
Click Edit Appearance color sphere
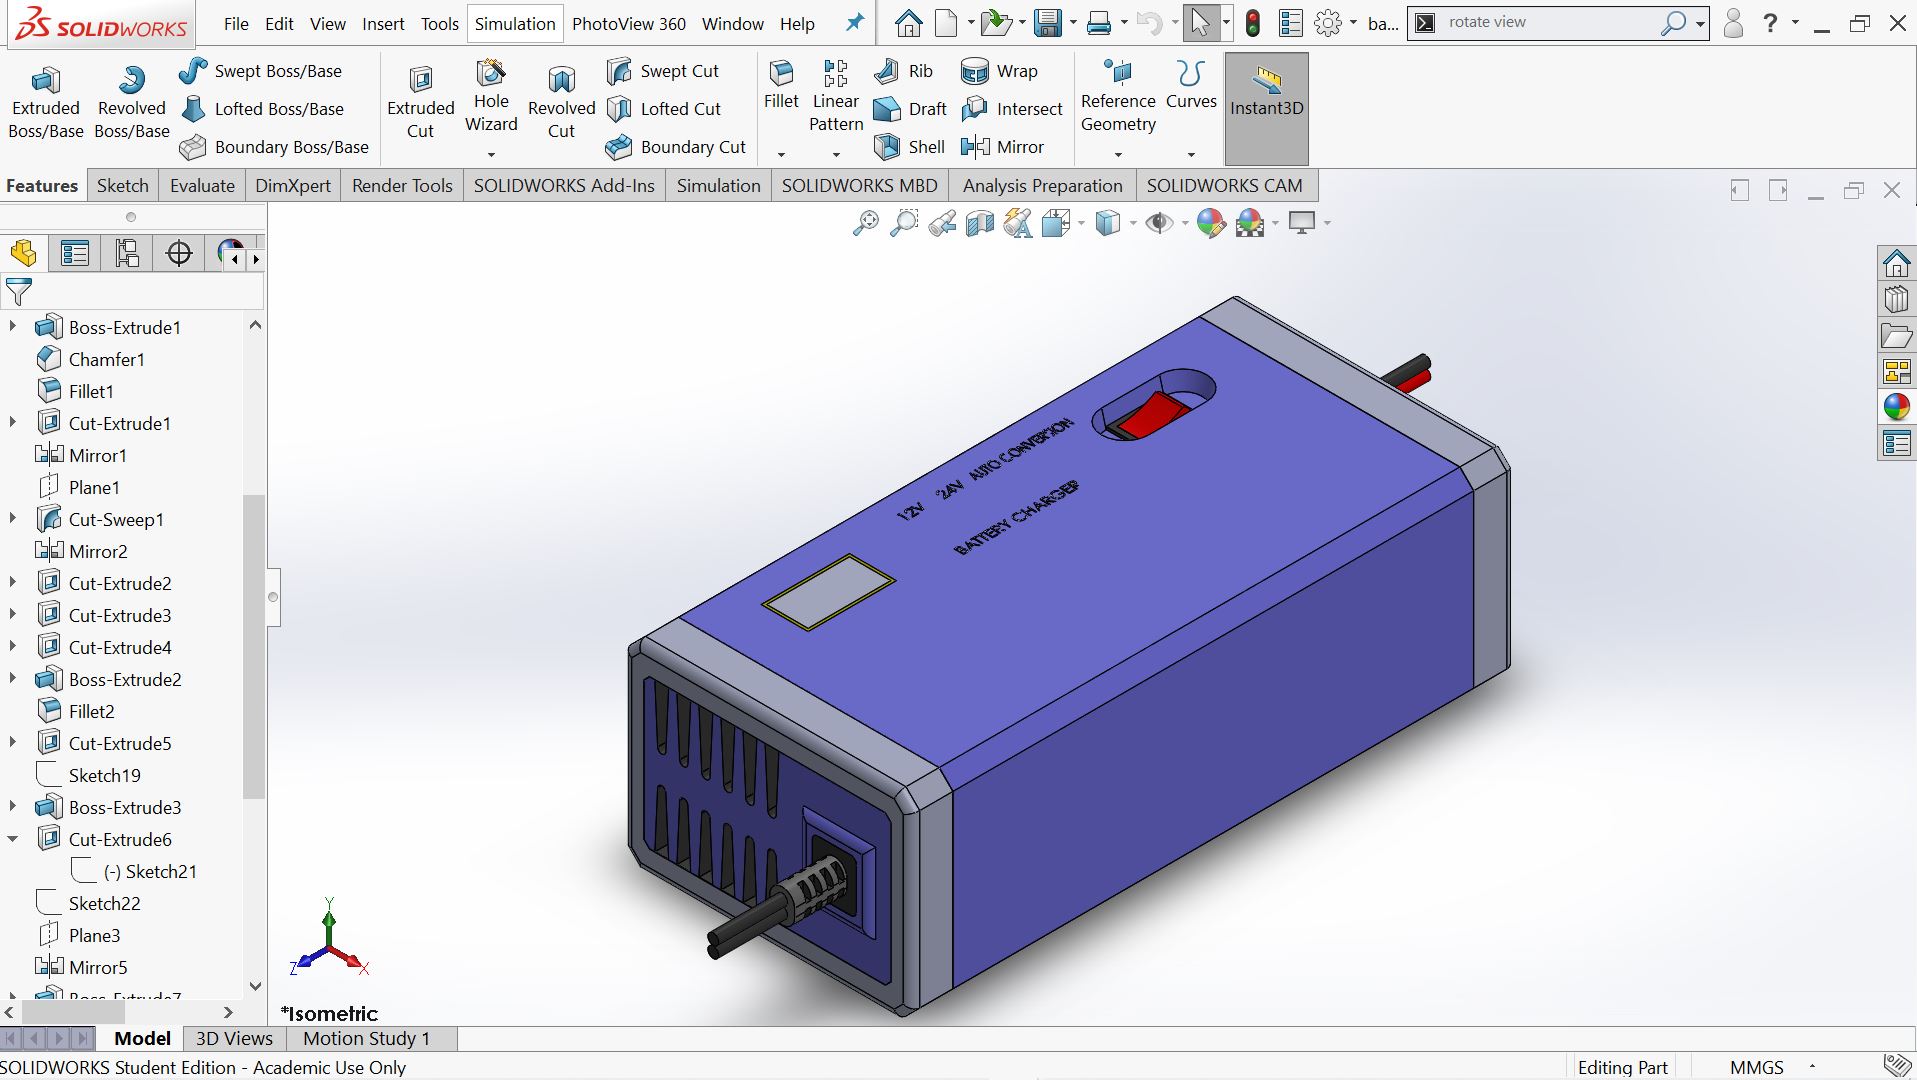click(x=1211, y=223)
